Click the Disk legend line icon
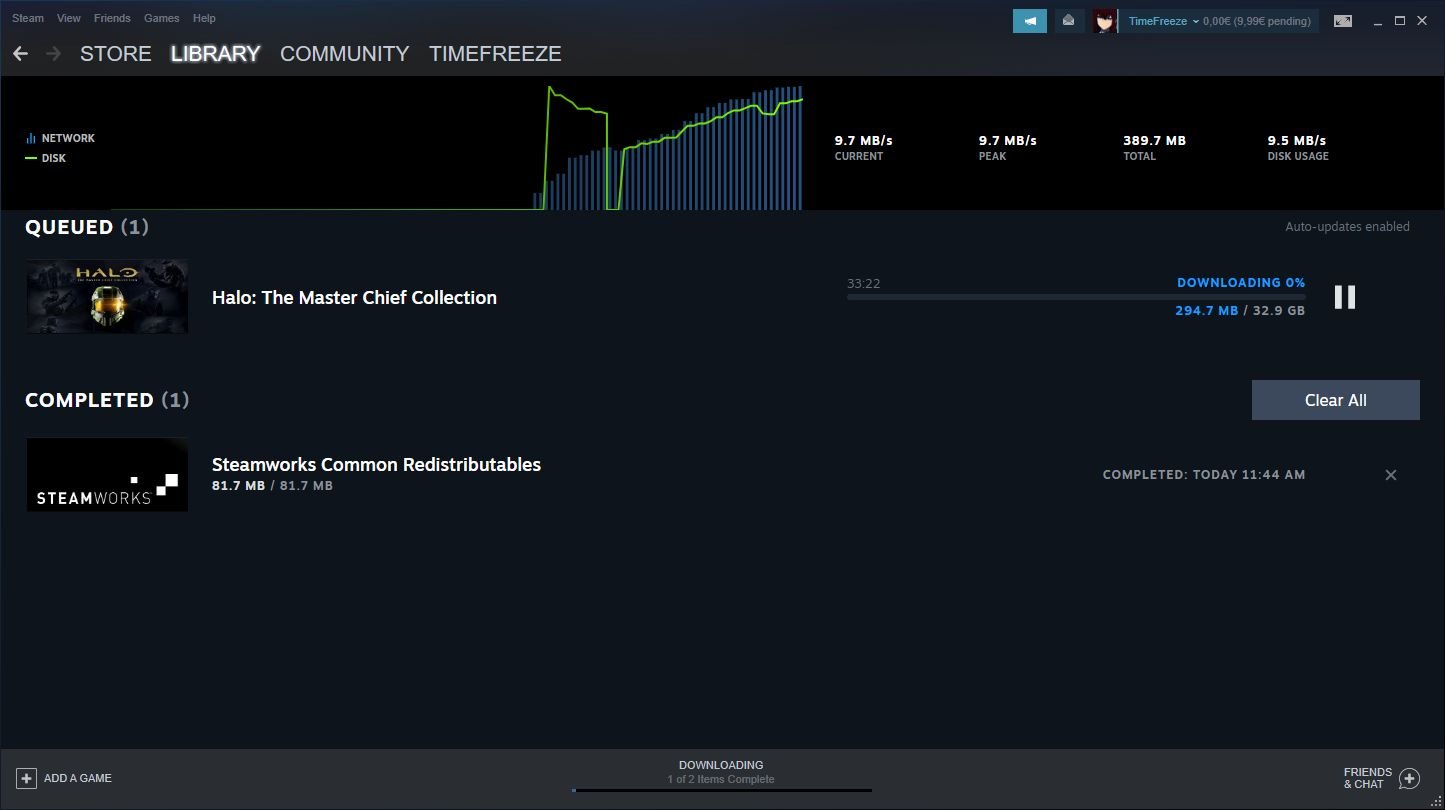 click(x=31, y=158)
